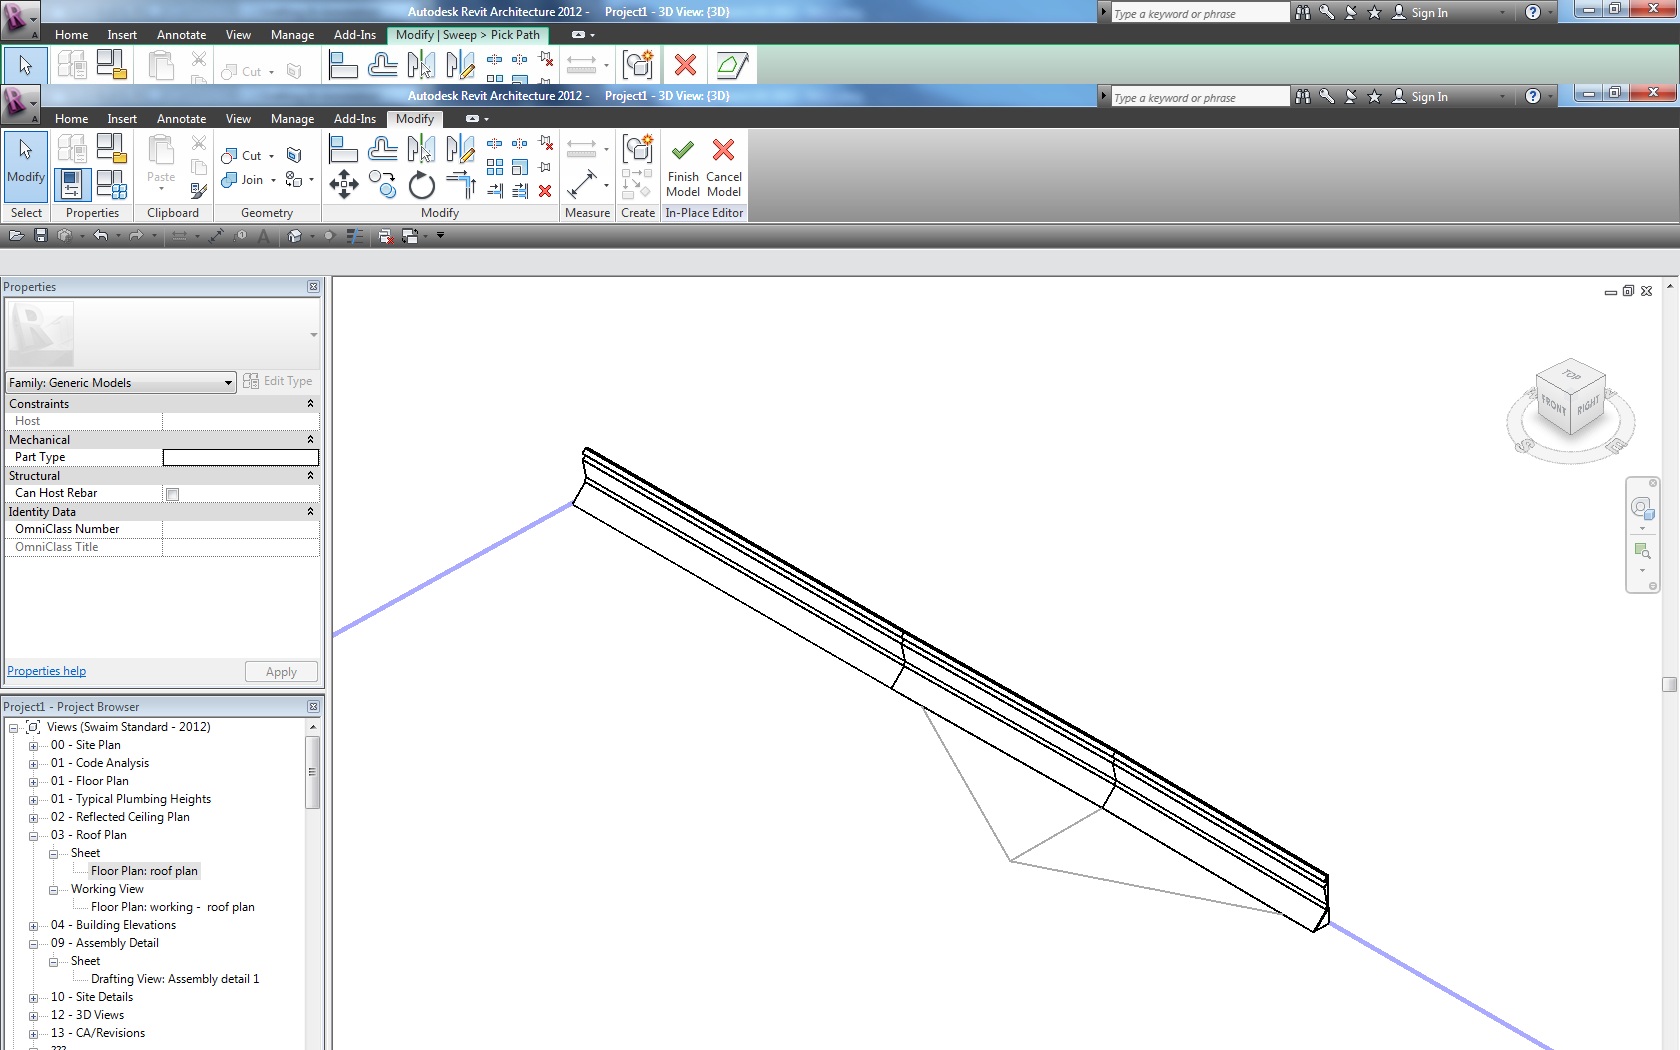Select the Scale tool in Modify panel

tap(520, 167)
